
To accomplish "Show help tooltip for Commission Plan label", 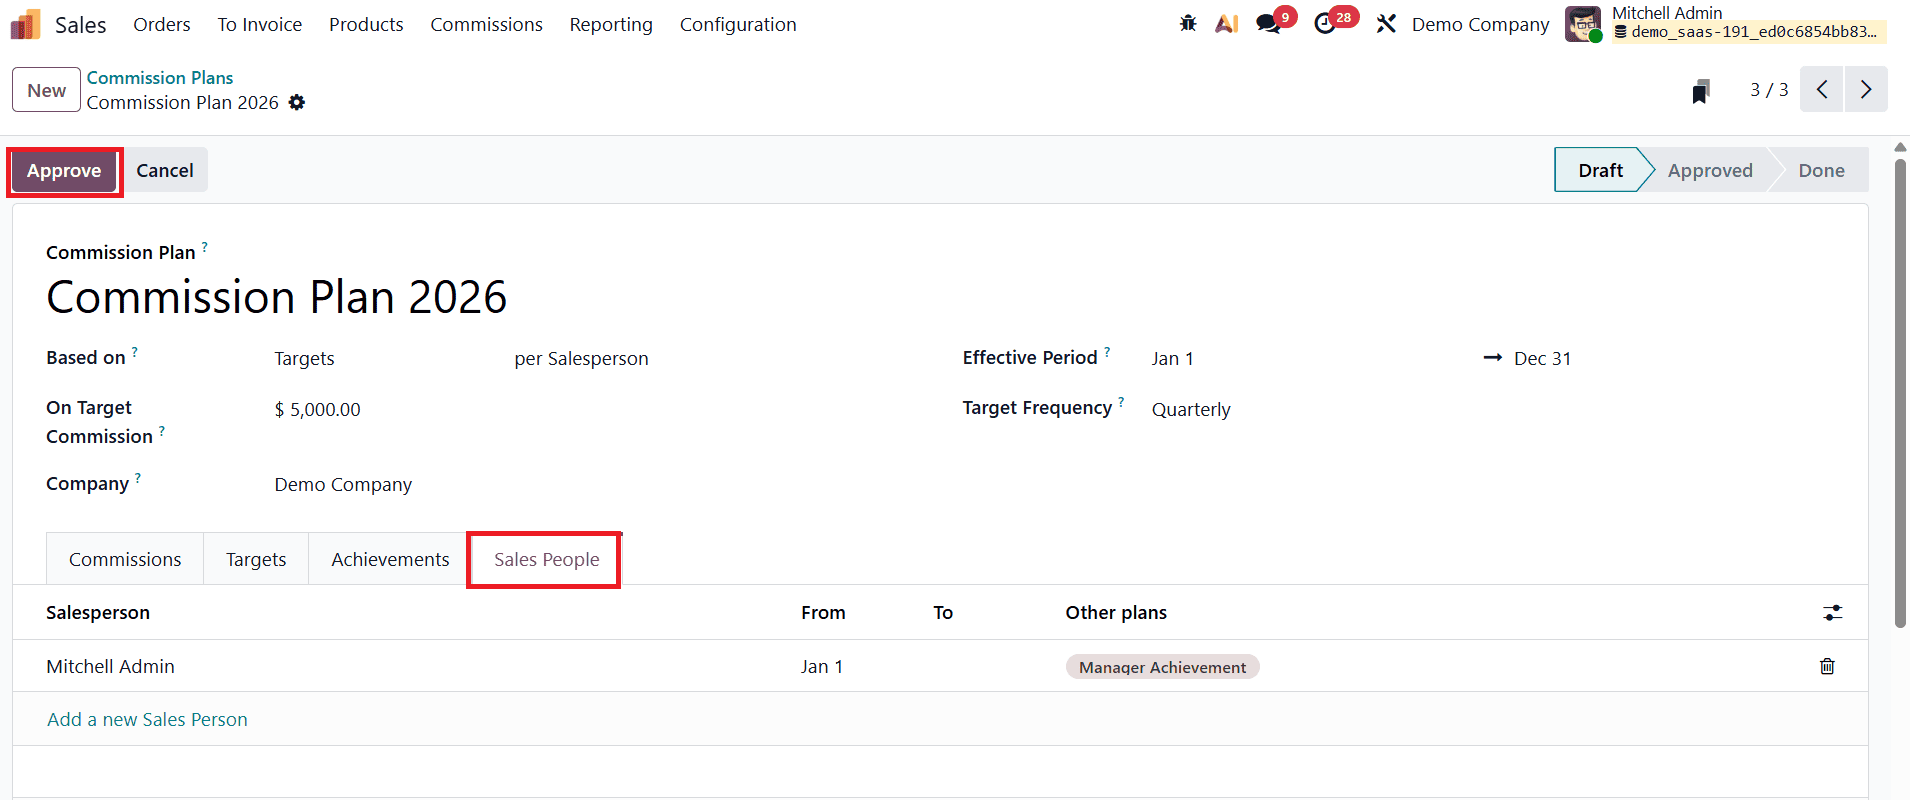I will (x=205, y=246).
